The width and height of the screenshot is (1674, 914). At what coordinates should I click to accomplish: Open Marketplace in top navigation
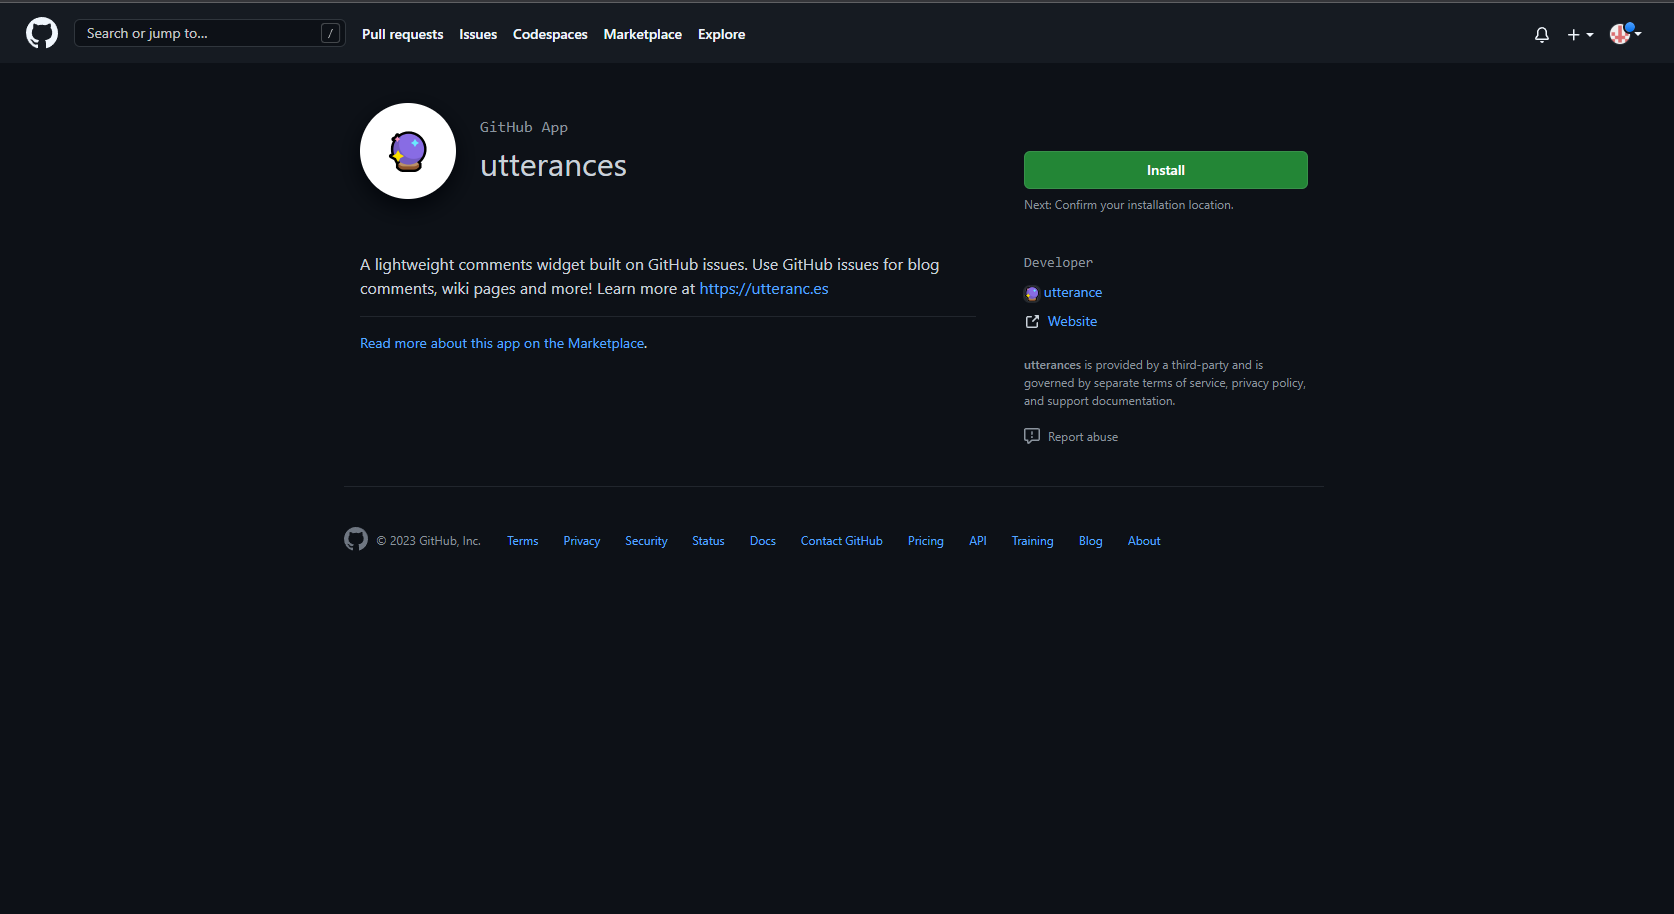click(643, 34)
